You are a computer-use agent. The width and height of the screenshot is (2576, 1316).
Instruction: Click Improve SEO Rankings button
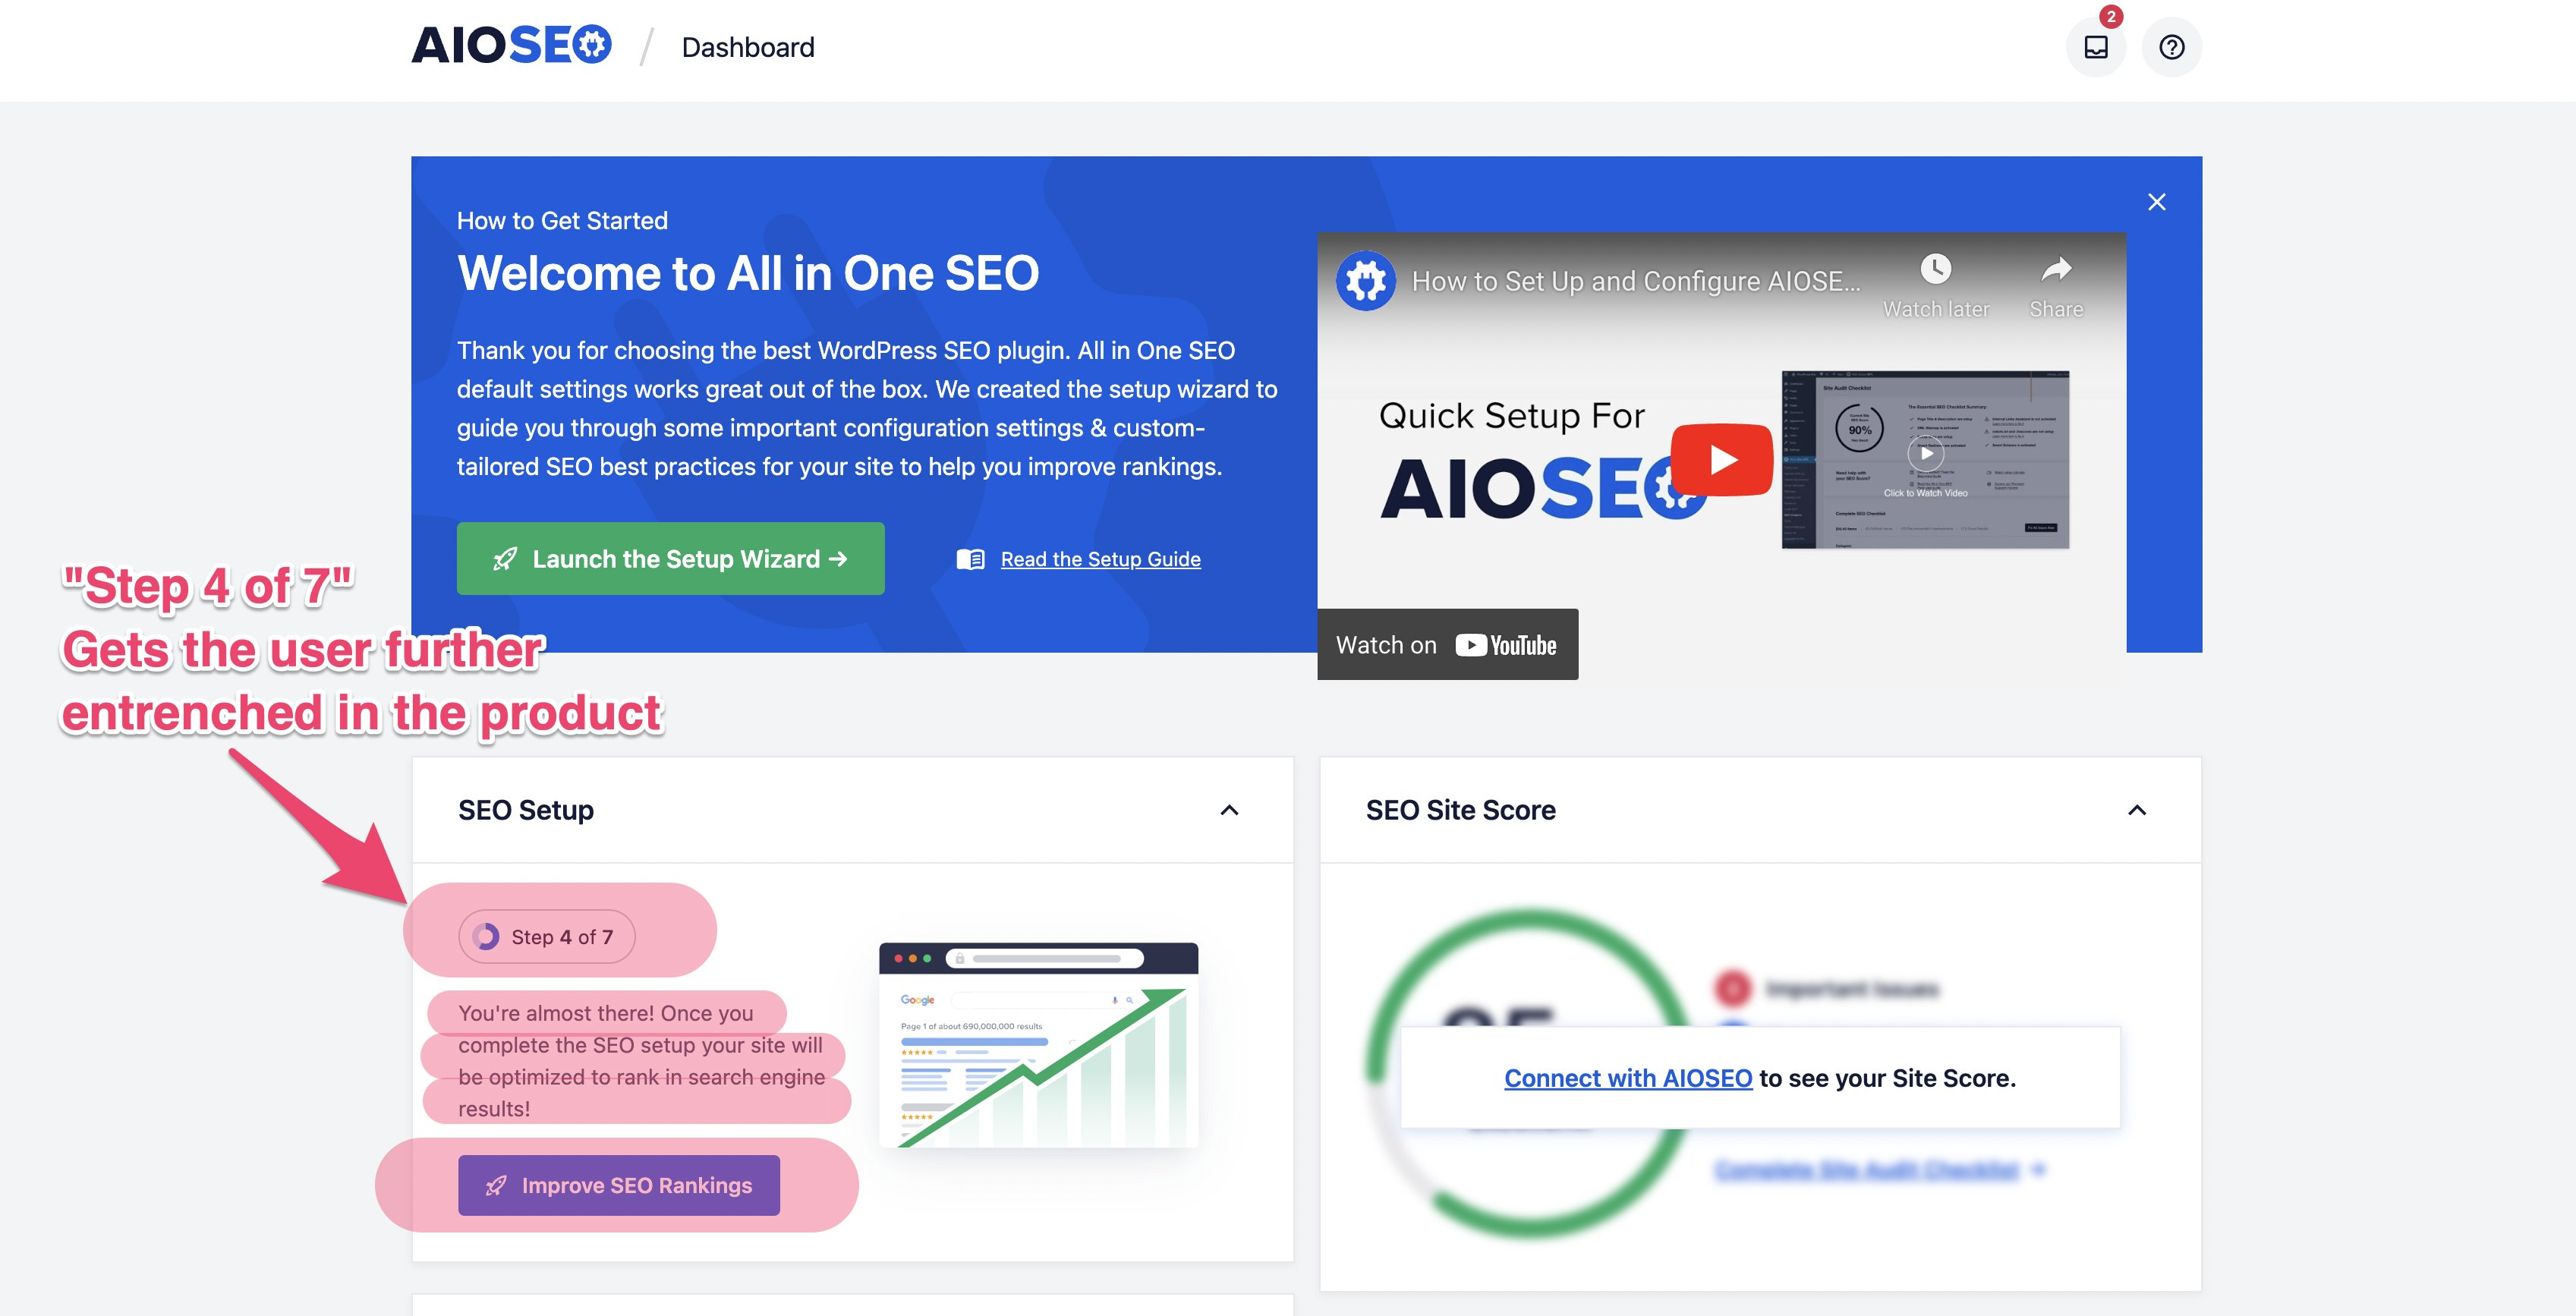(619, 1185)
